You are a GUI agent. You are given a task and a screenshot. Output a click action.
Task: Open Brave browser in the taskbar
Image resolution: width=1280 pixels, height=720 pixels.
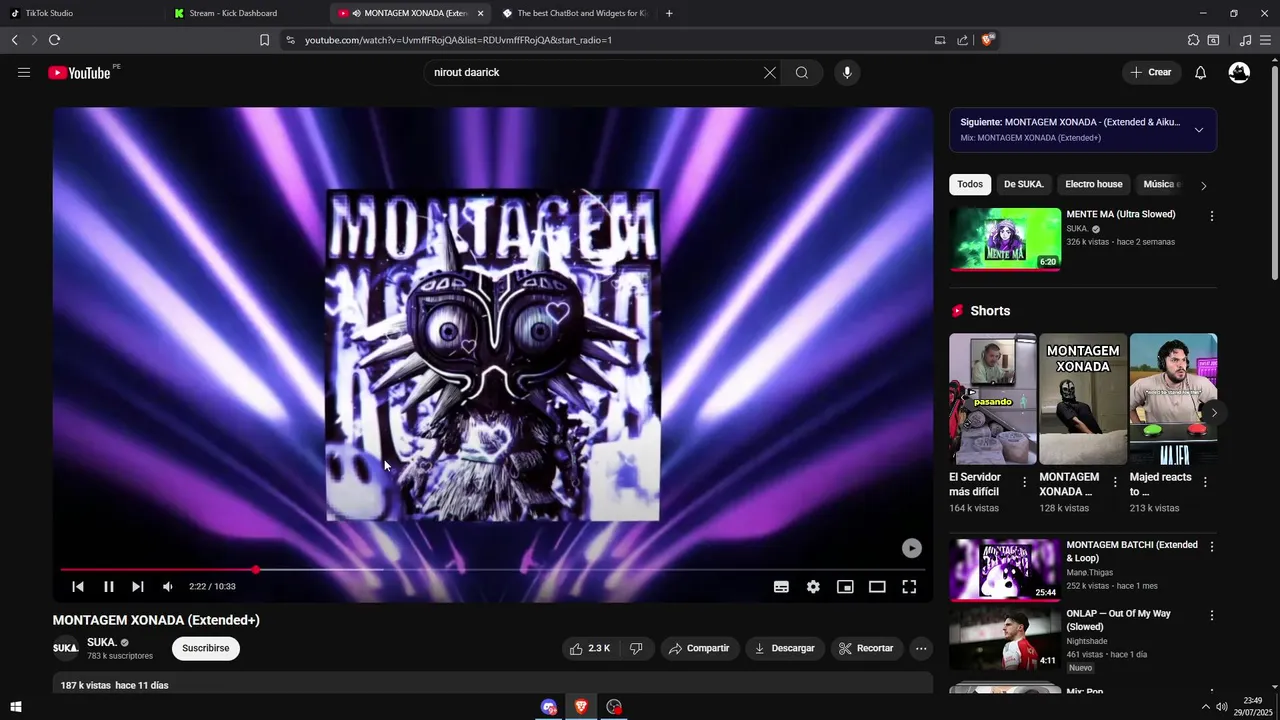[581, 707]
